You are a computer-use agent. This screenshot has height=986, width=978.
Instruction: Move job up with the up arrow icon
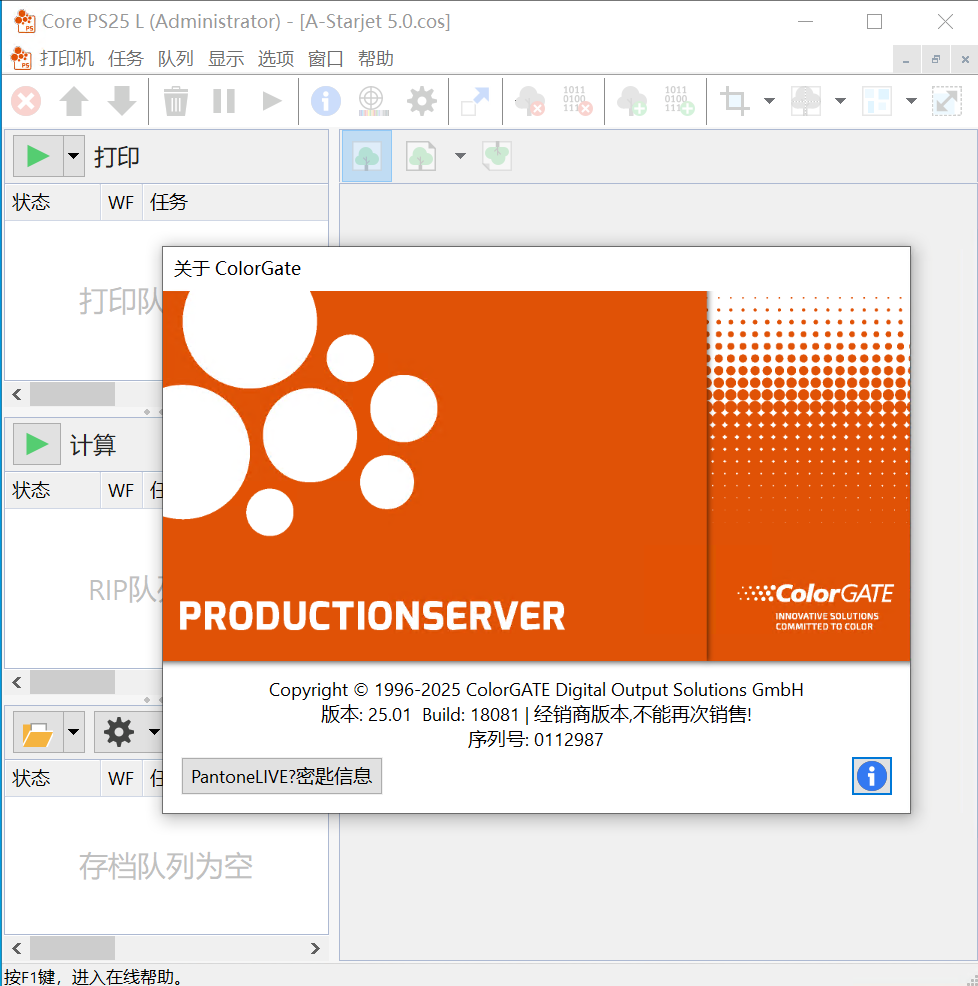(74, 101)
